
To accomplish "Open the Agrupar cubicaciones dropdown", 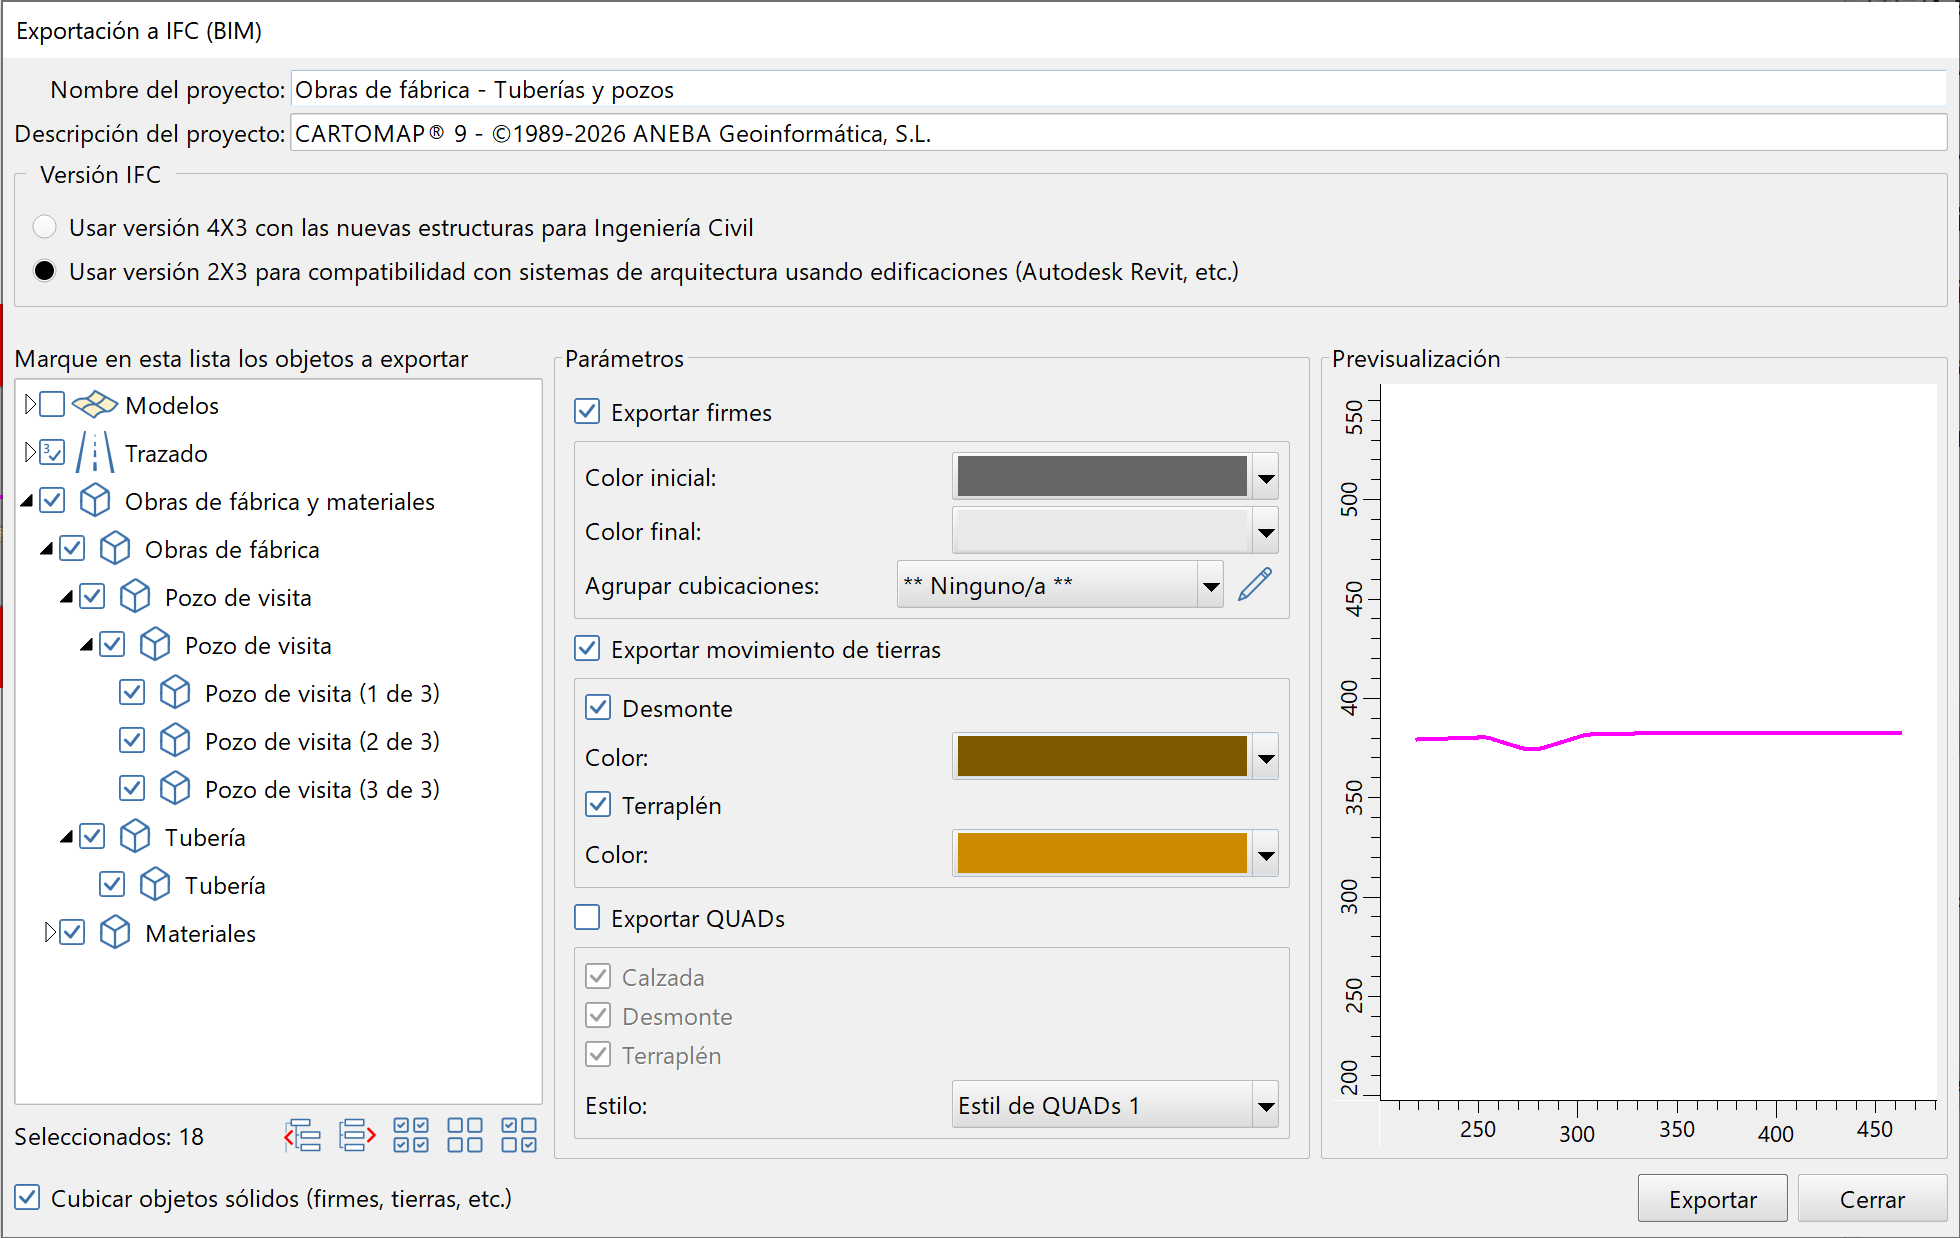I will click(1210, 586).
